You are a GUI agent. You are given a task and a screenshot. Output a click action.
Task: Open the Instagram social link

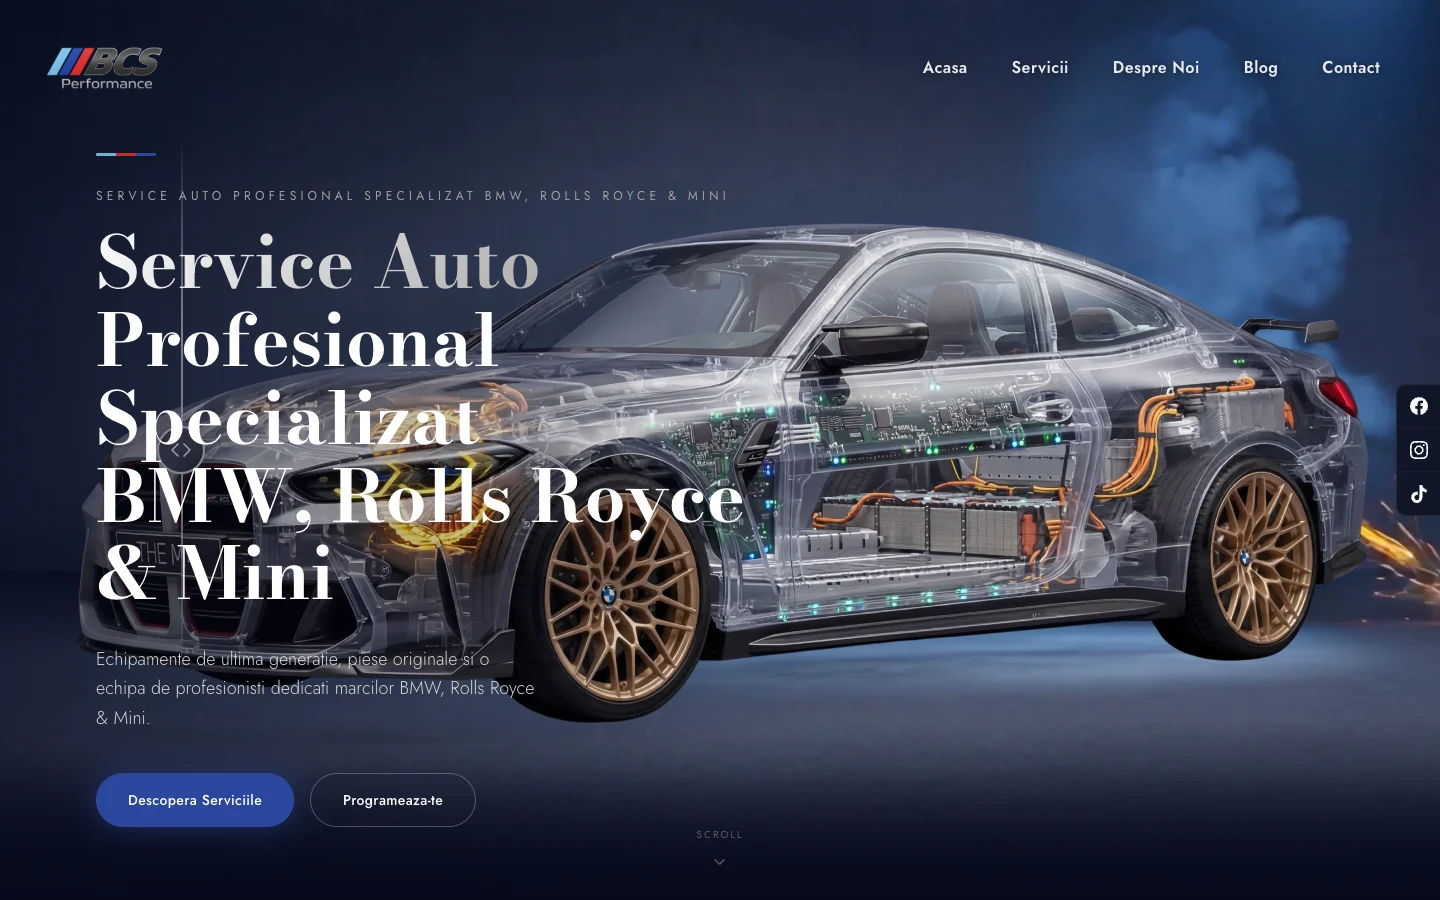click(x=1419, y=450)
